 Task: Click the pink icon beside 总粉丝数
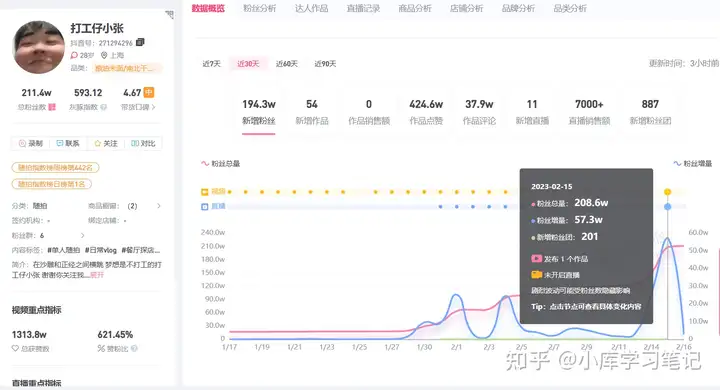pos(52,107)
